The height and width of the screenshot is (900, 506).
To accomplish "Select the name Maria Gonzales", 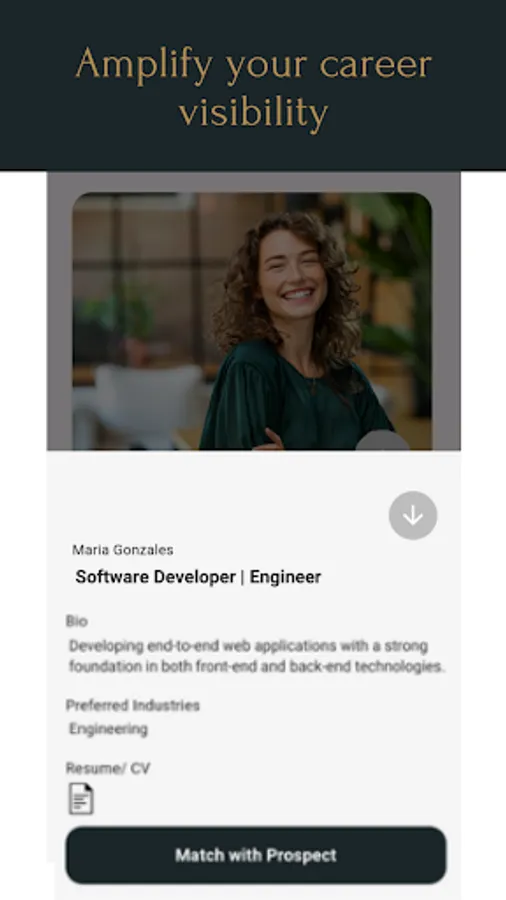I will pyautogui.click(x=123, y=550).
